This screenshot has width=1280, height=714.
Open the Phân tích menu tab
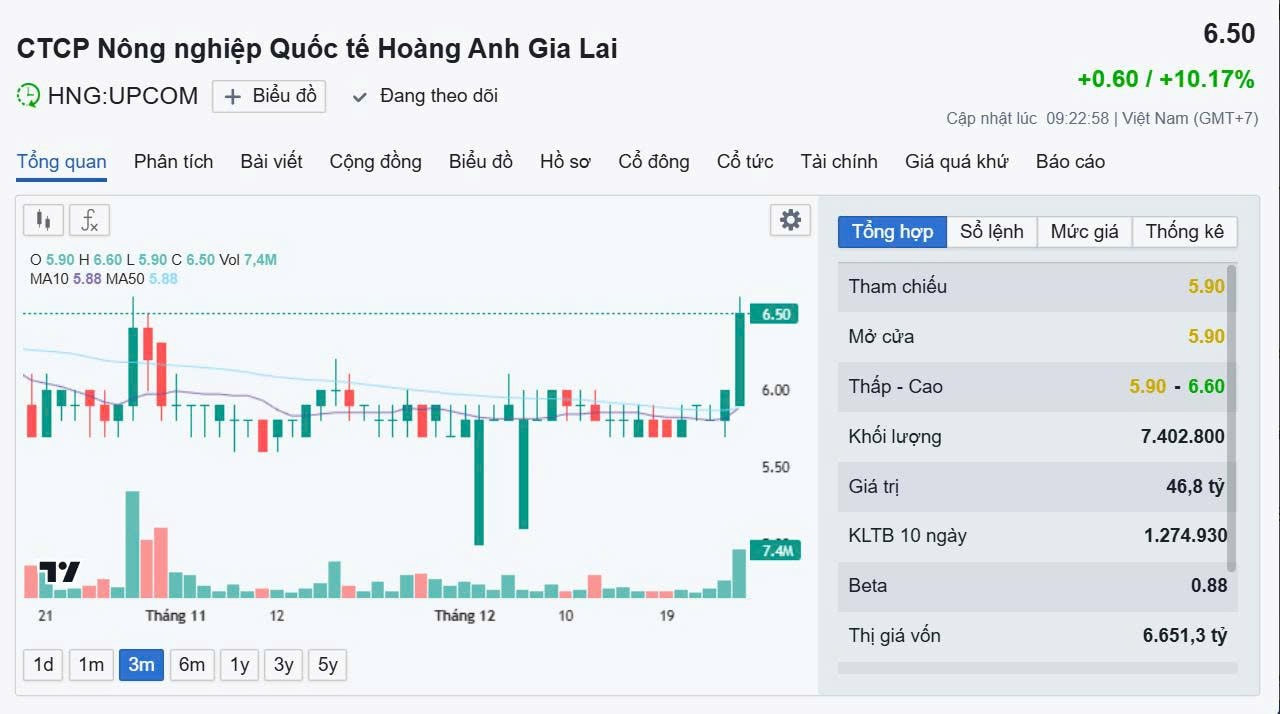(174, 162)
